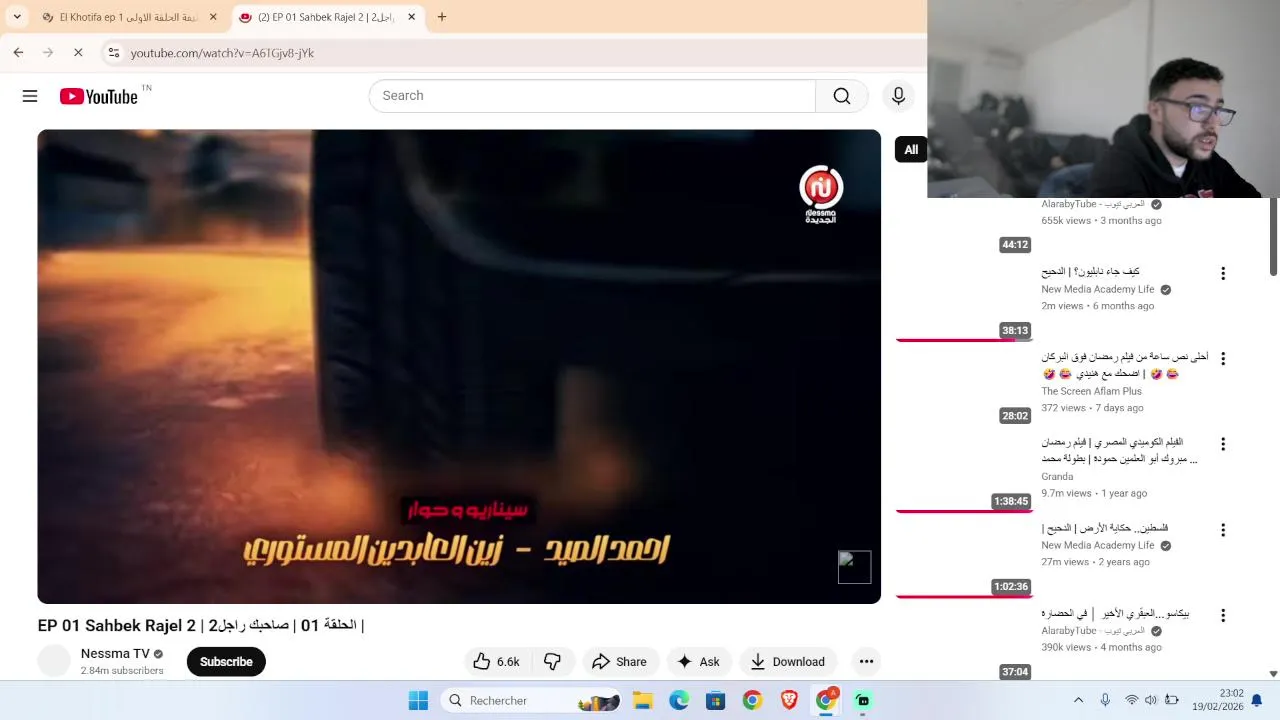
Task: Open the Nessma TV channel name link
Action: click(115, 653)
